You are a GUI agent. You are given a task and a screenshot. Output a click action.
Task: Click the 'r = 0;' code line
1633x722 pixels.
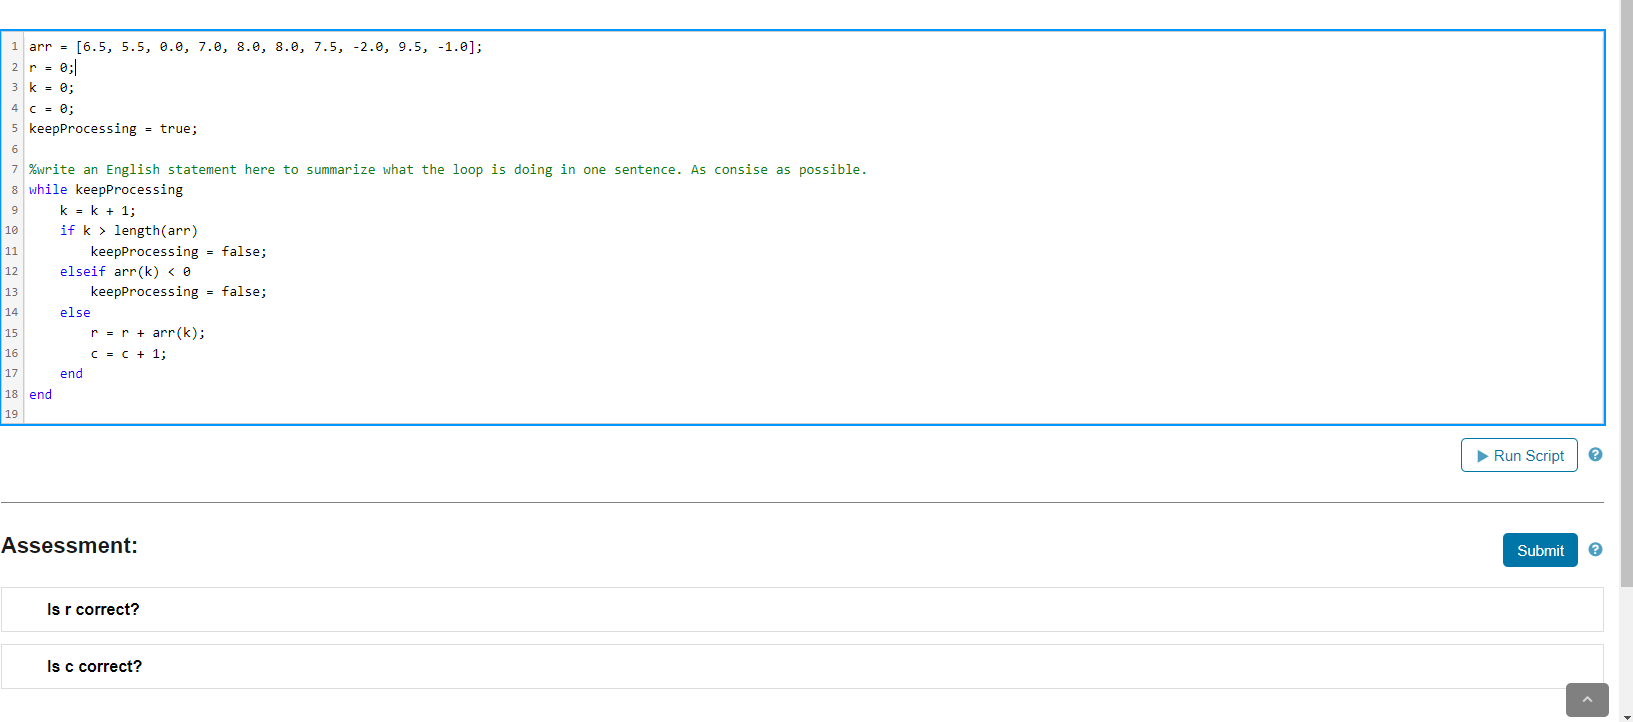click(x=51, y=68)
